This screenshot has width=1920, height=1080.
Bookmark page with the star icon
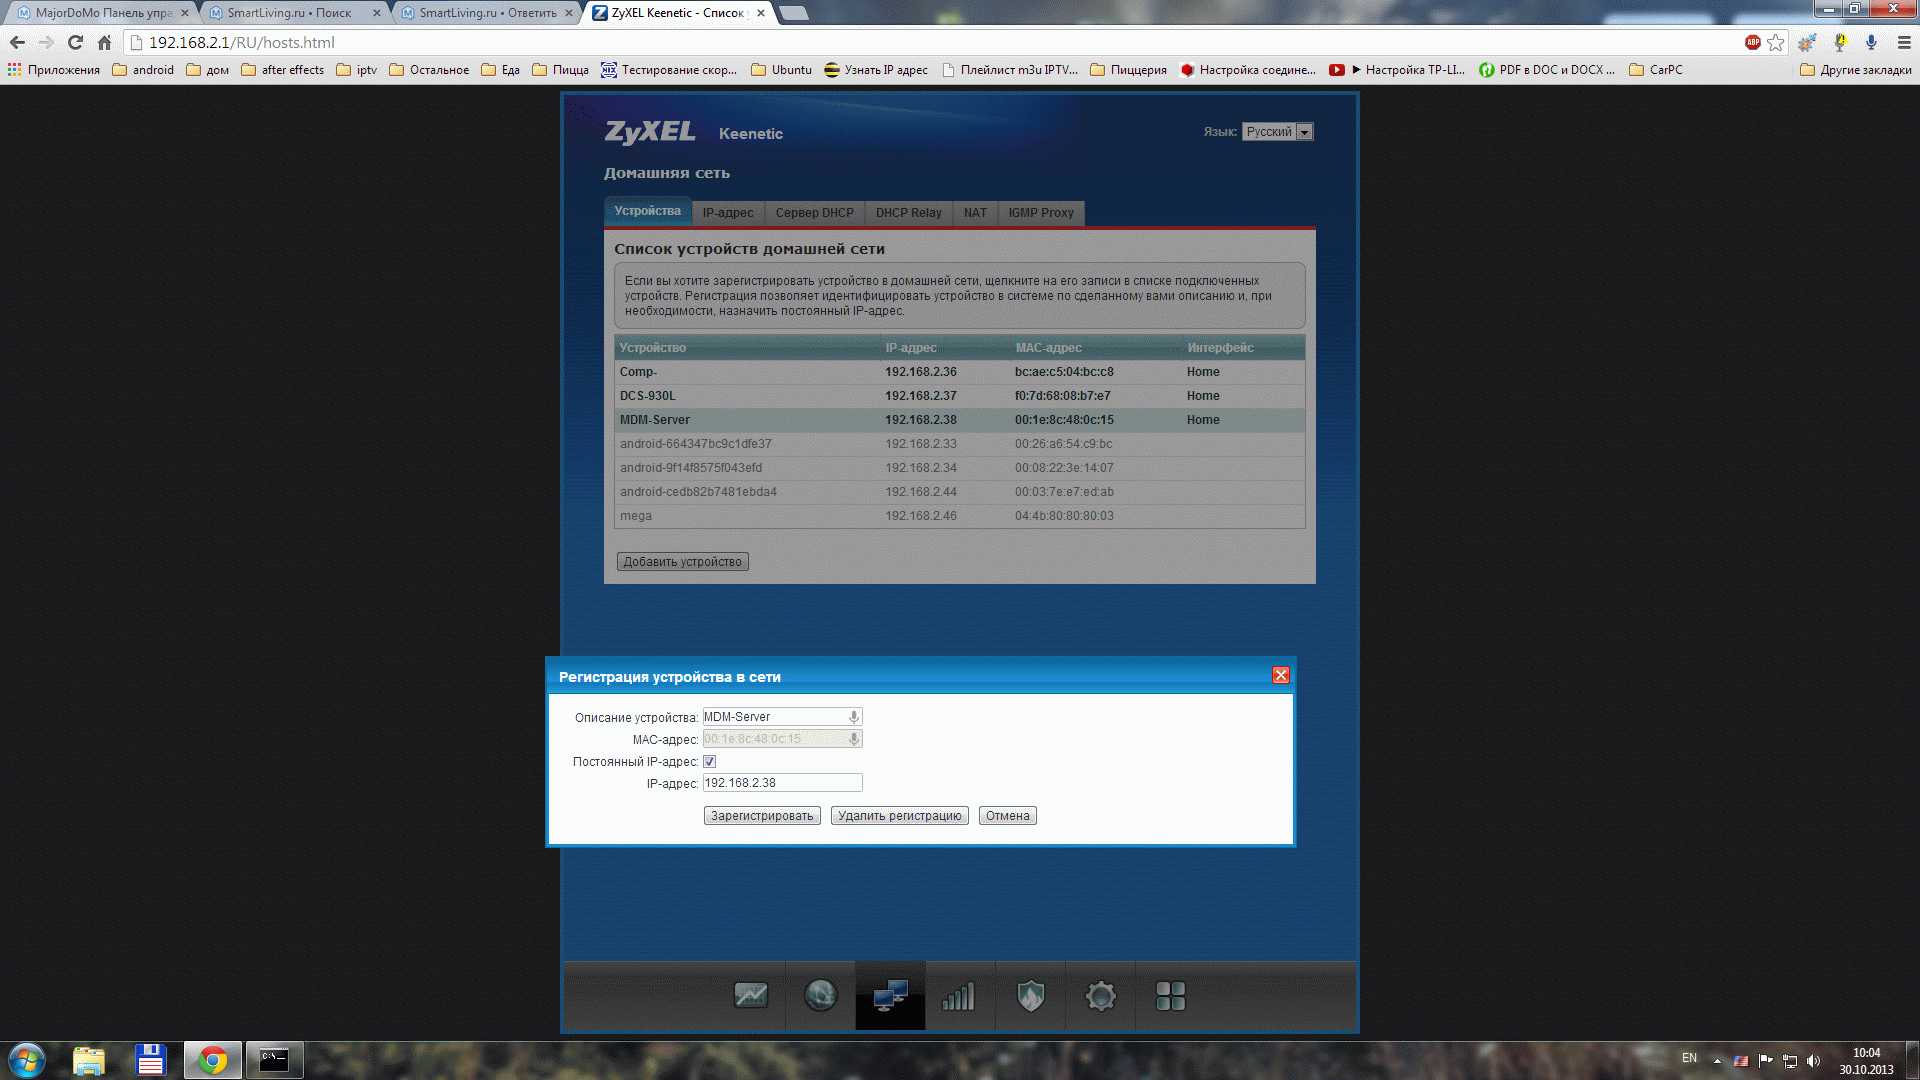1776,42
